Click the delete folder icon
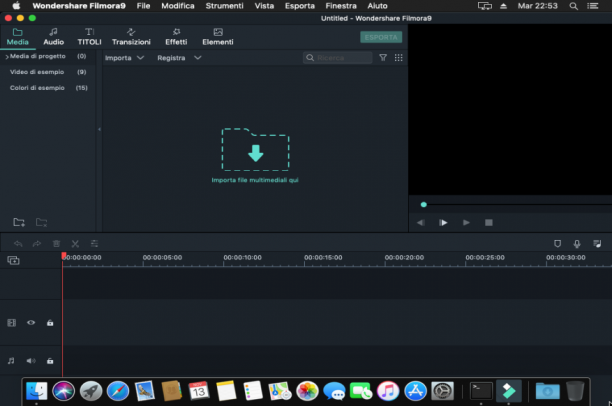This screenshot has width=612, height=406. 41,223
